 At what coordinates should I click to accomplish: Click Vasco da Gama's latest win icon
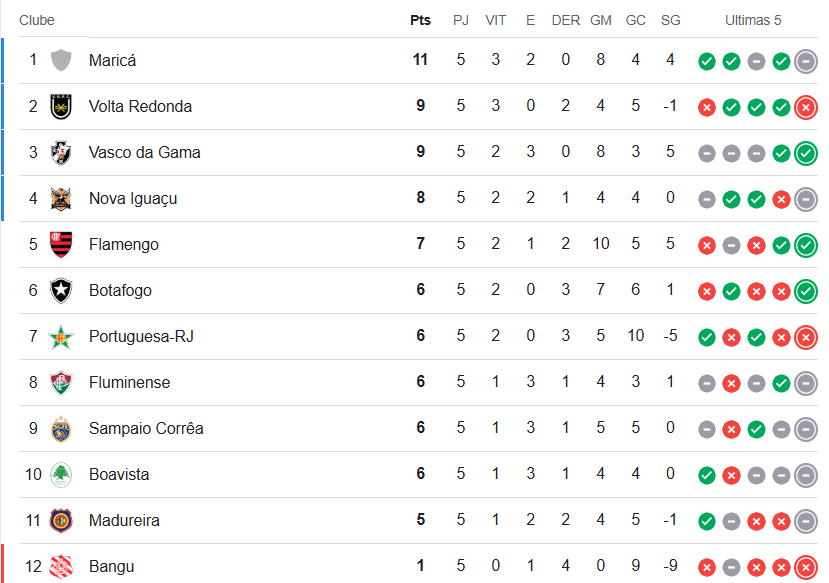coord(806,153)
